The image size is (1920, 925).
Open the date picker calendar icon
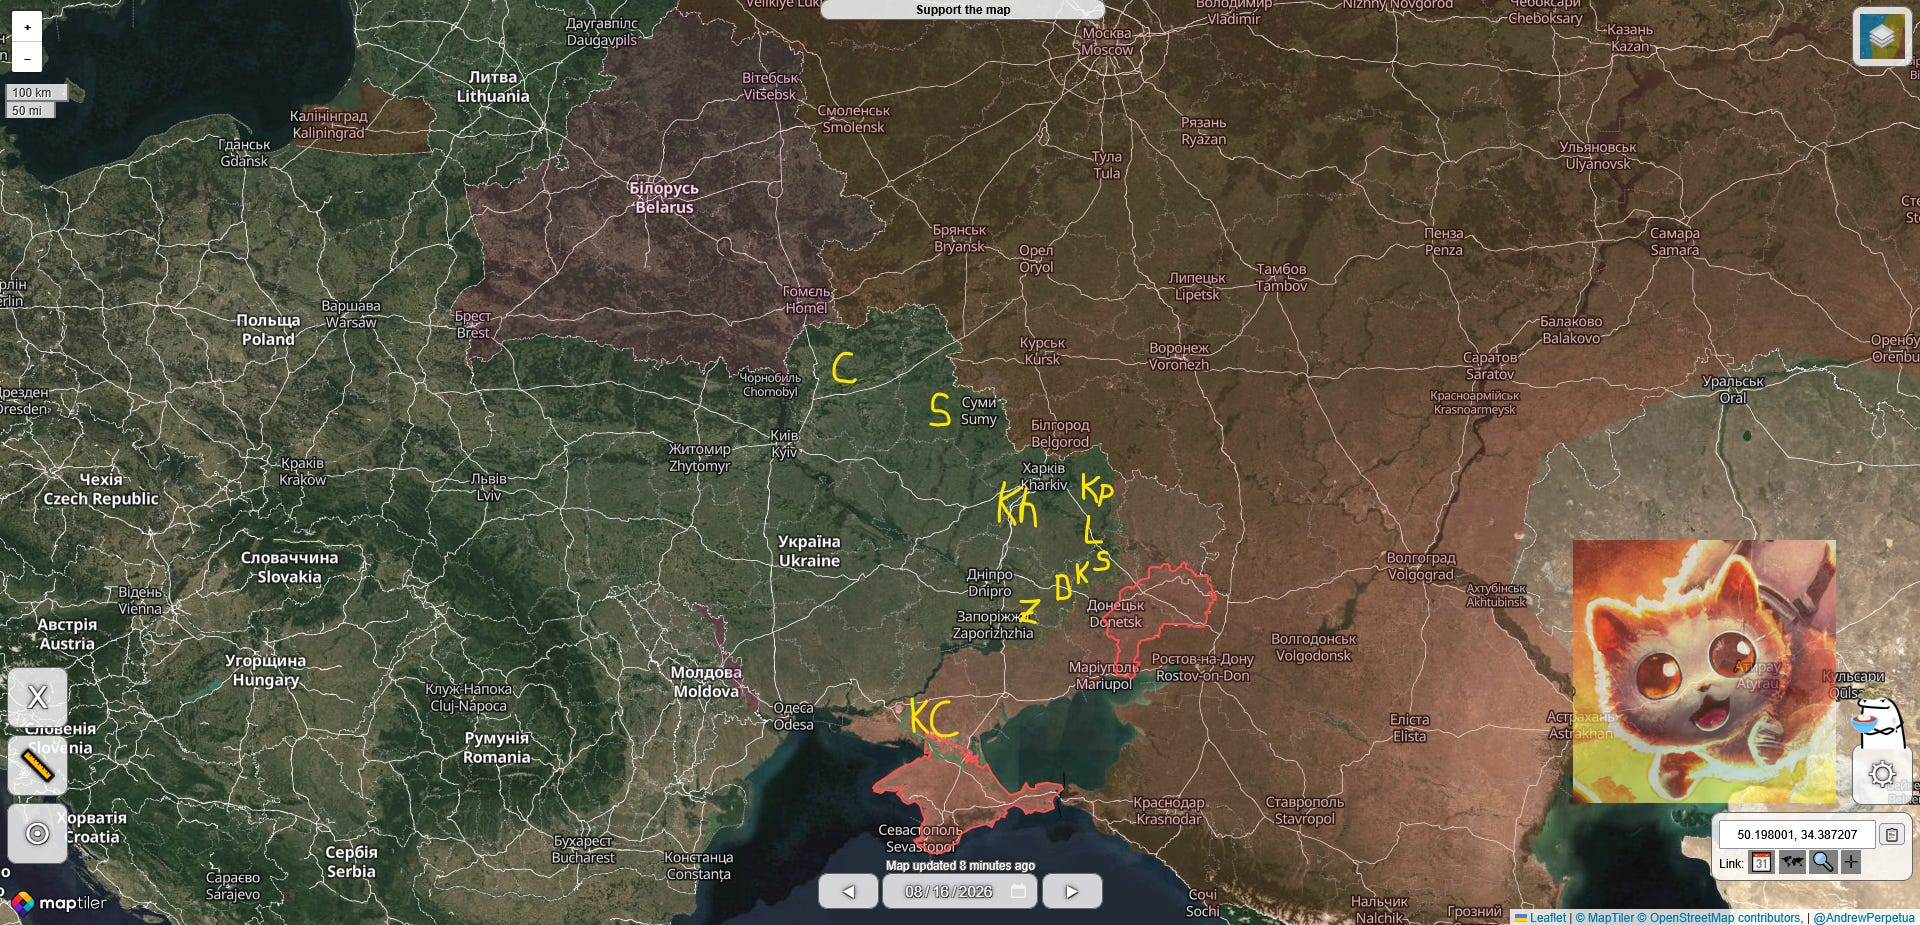point(1019,891)
